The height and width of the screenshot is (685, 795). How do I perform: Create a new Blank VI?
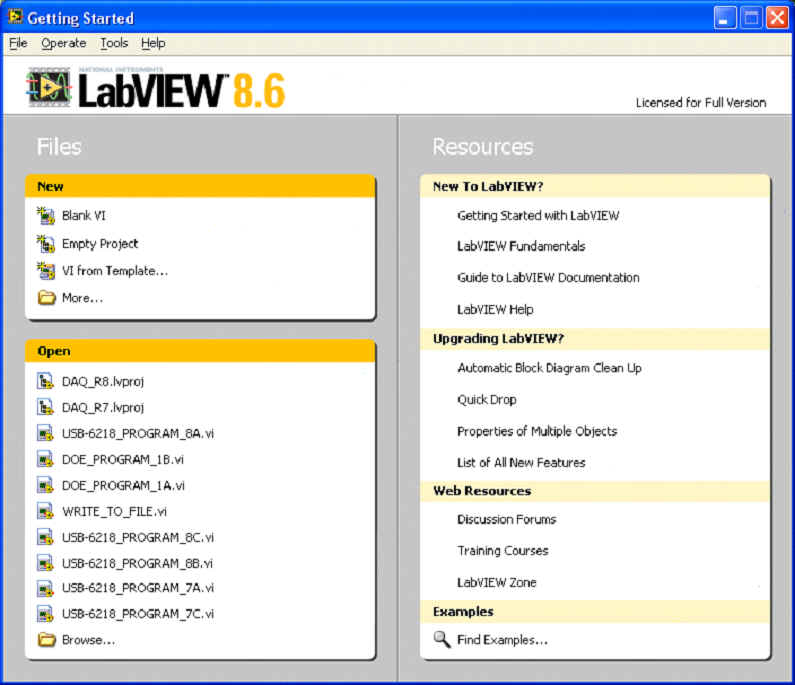point(84,215)
